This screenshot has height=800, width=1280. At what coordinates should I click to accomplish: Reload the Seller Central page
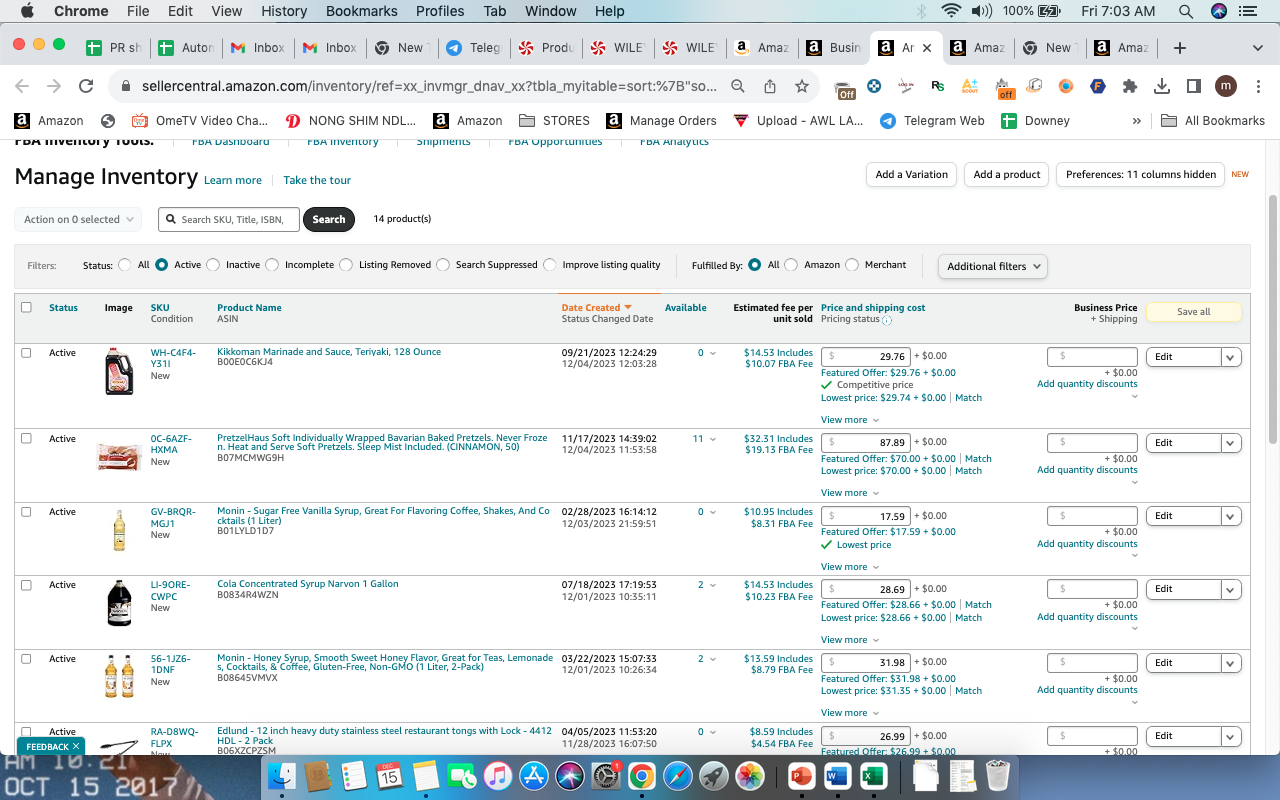coord(86,86)
